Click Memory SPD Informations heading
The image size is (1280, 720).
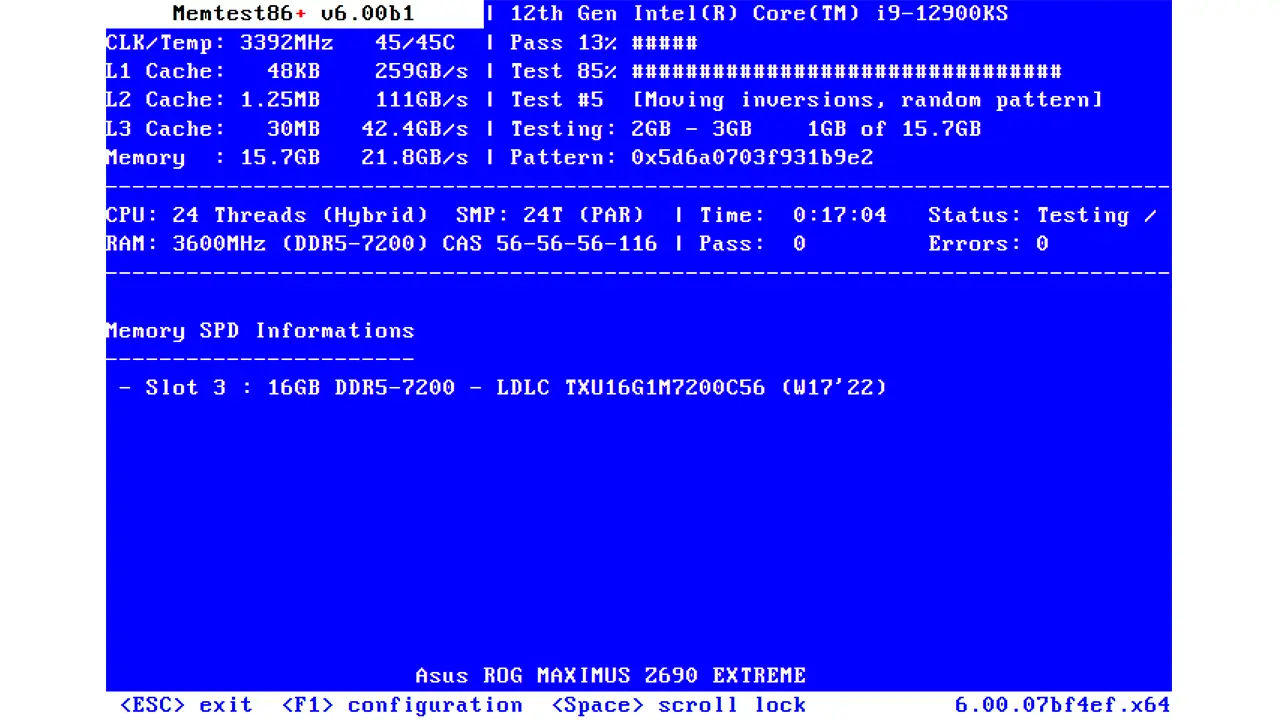pos(260,331)
